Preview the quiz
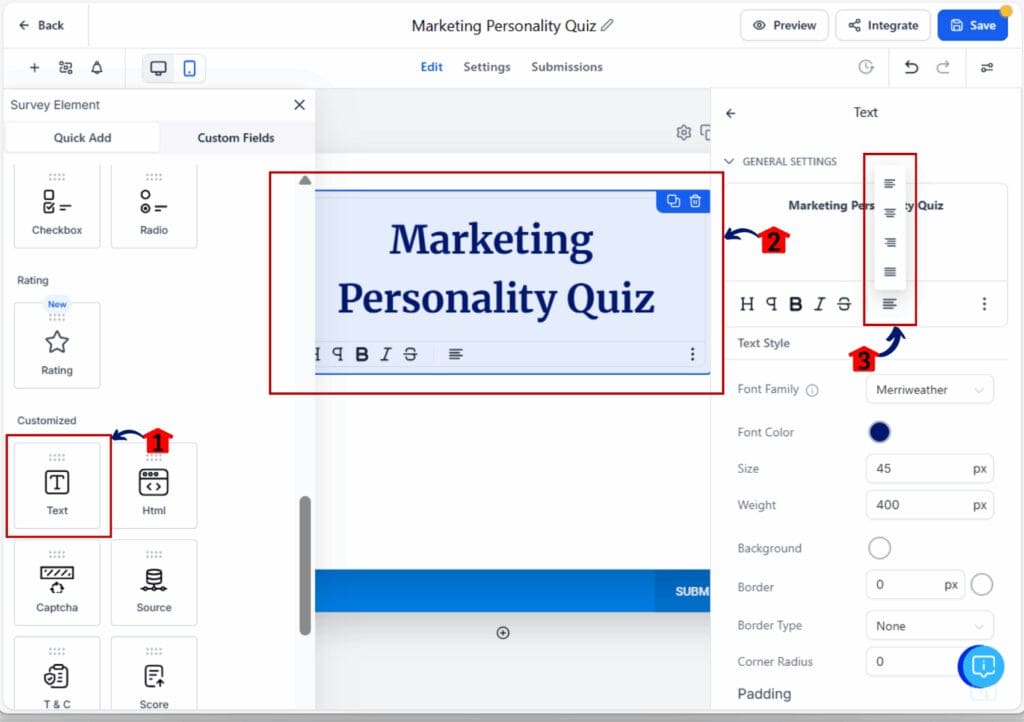Viewport: 1024px width, 722px height. point(784,25)
